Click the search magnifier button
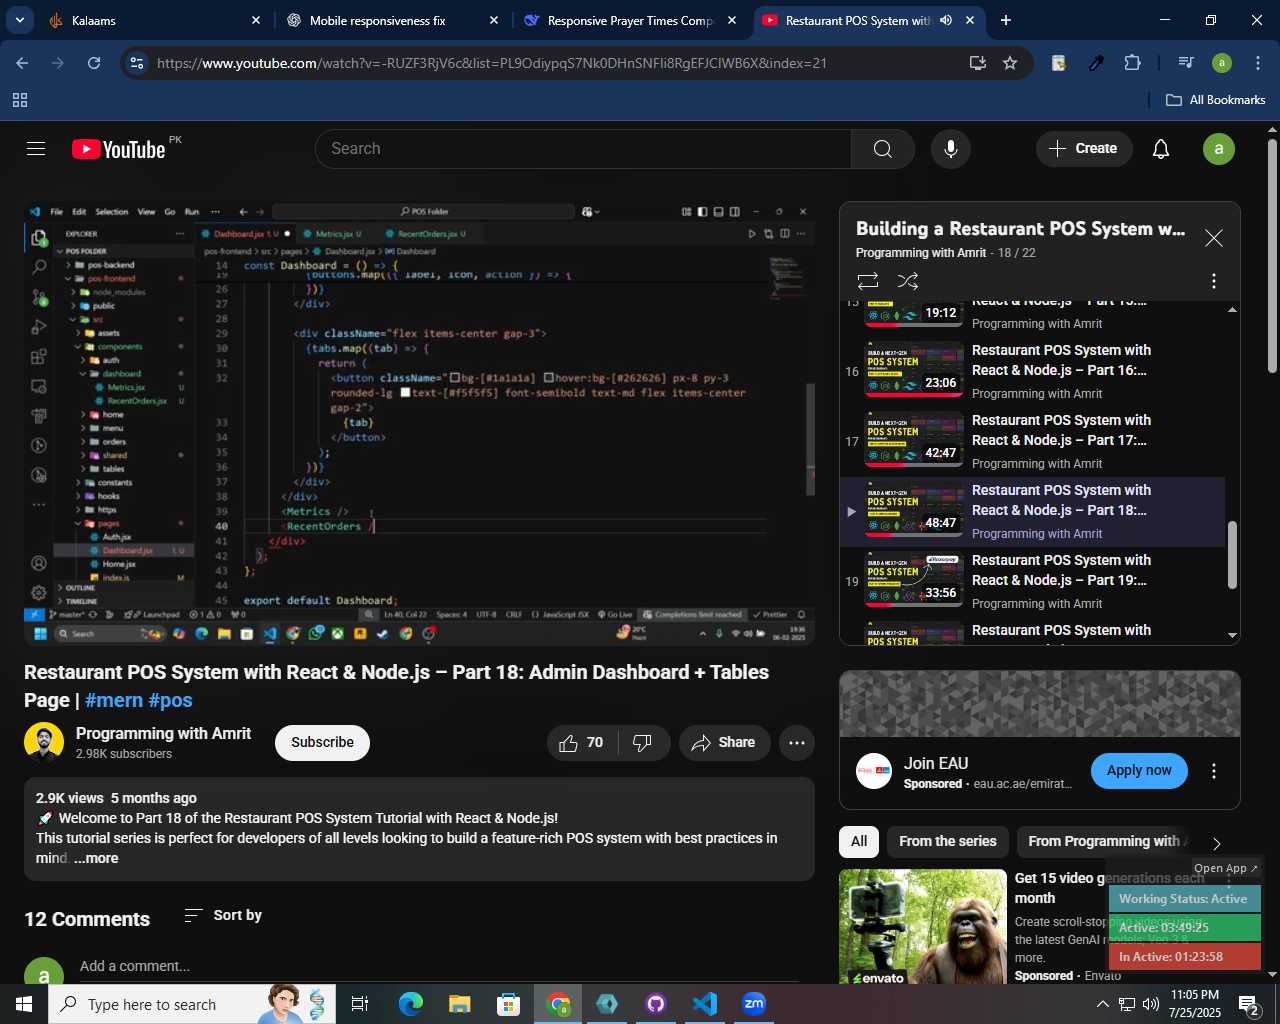Screen dimensions: 1280x1024 (x=882, y=149)
